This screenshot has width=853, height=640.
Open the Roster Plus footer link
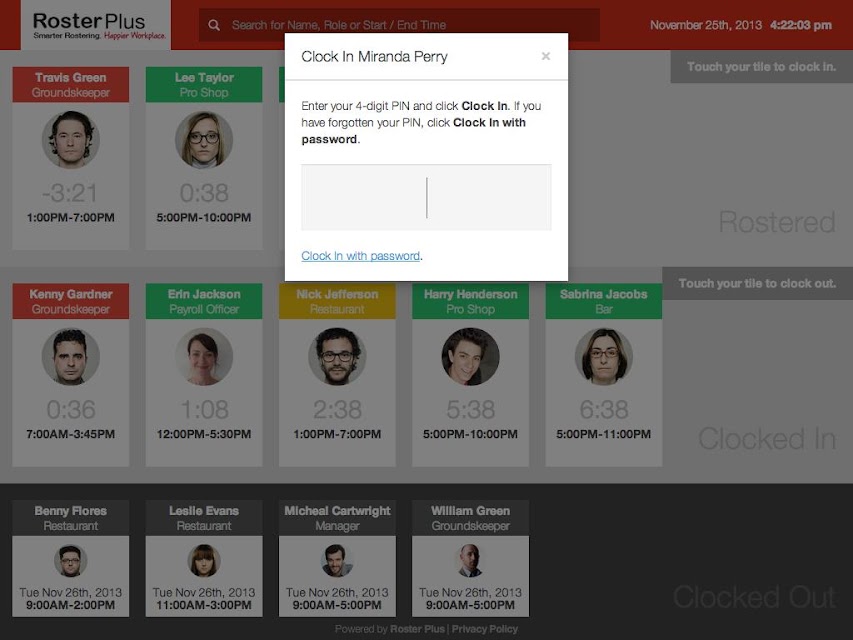(x=417, y=629)
